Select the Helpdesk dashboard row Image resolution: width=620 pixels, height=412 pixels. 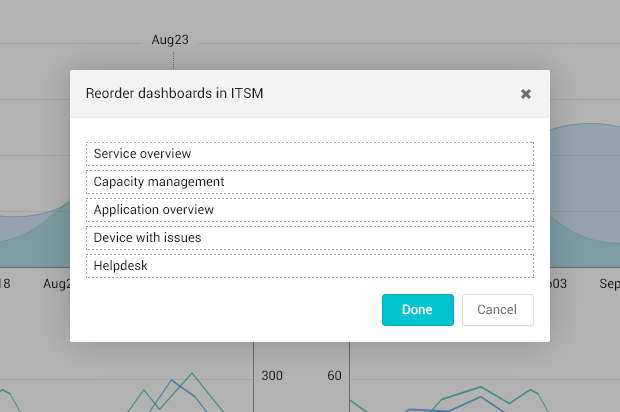(x=309, y=266)
